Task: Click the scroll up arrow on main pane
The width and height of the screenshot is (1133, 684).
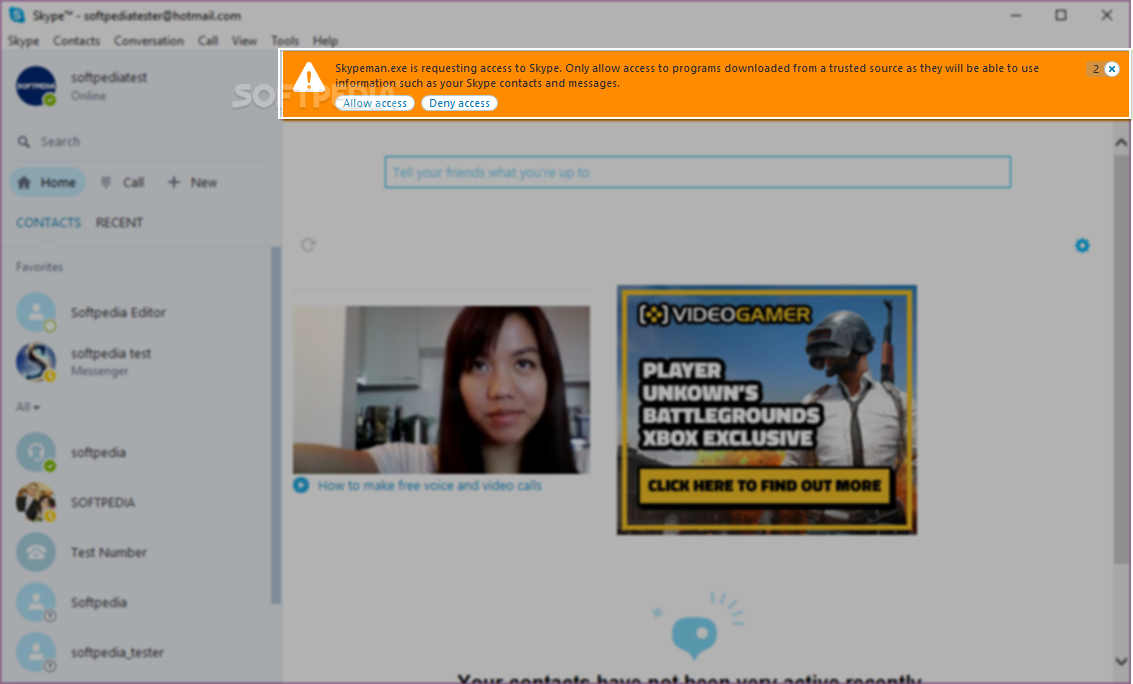Action: point(1121,143)
